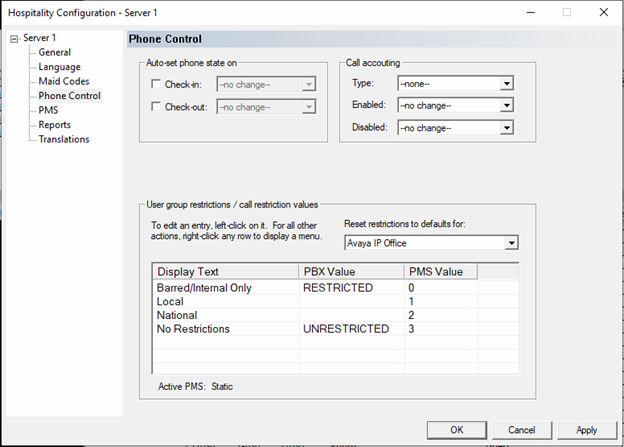Click the OK button
Screen dimensions: 624x447
click(456, 430)
